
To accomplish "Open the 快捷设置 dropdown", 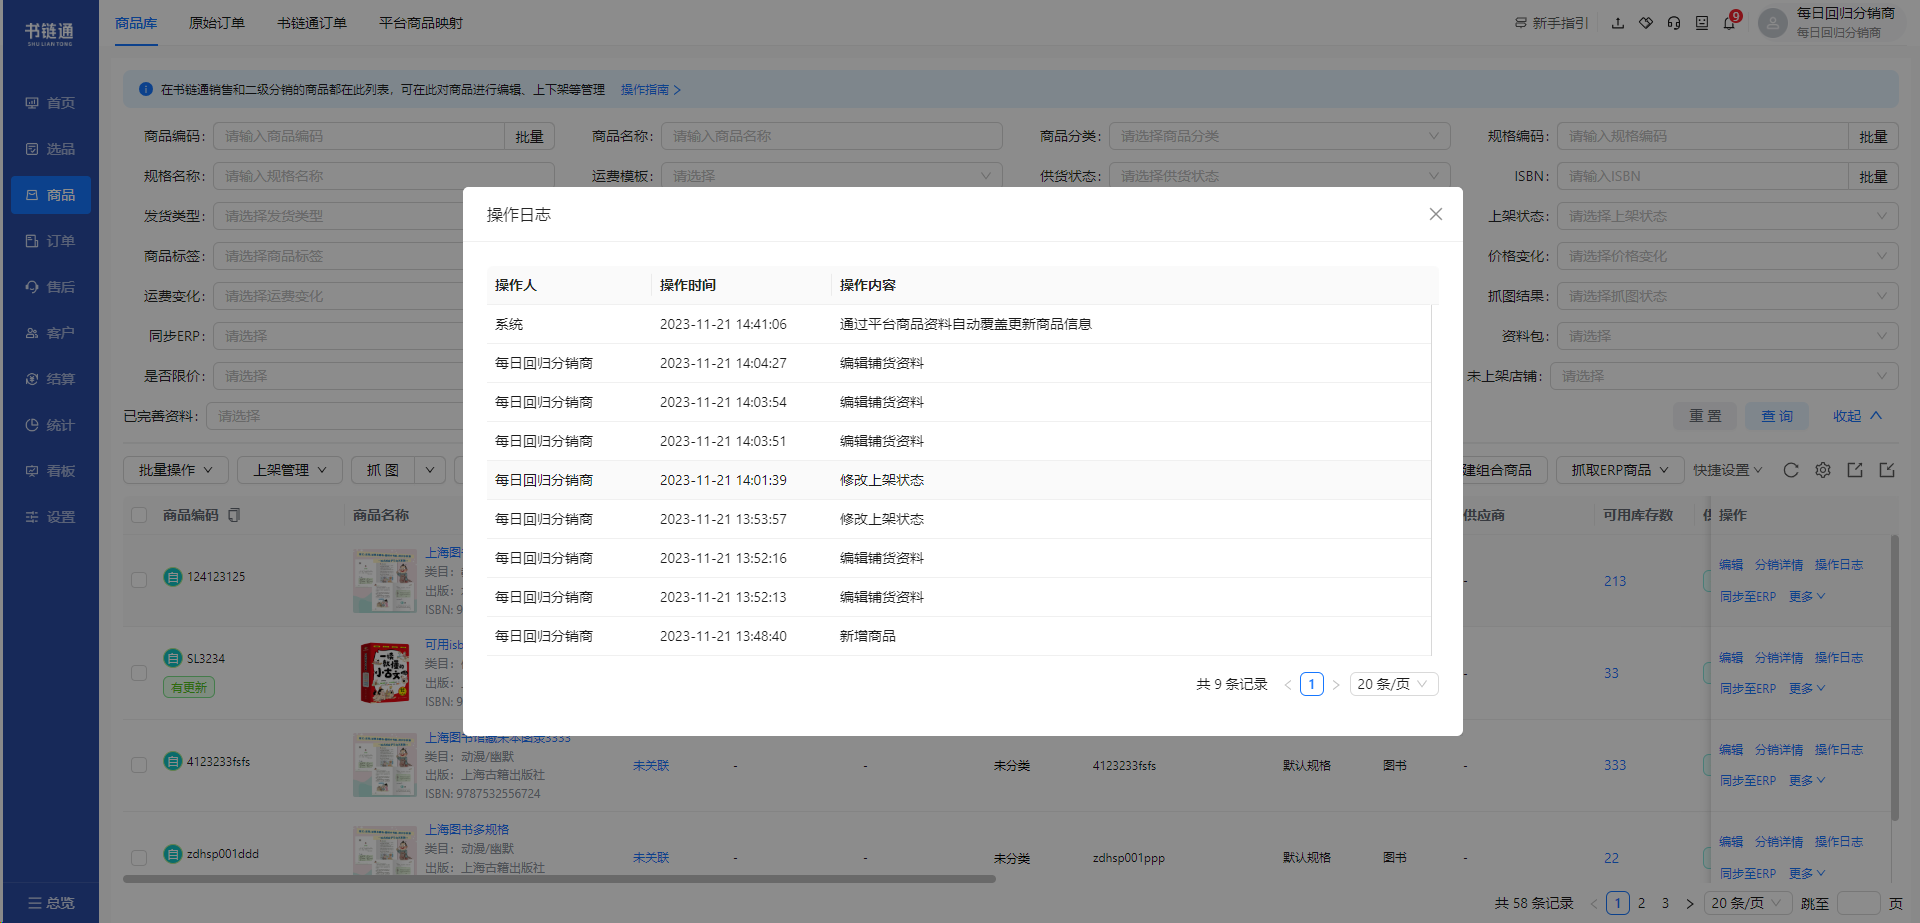I will point(1727,470).
